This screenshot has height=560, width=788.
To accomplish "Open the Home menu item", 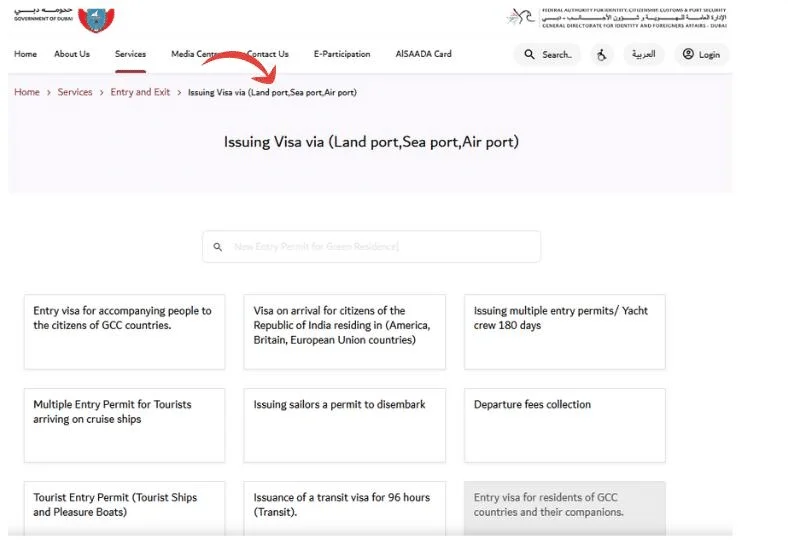I will pos(25,54).
